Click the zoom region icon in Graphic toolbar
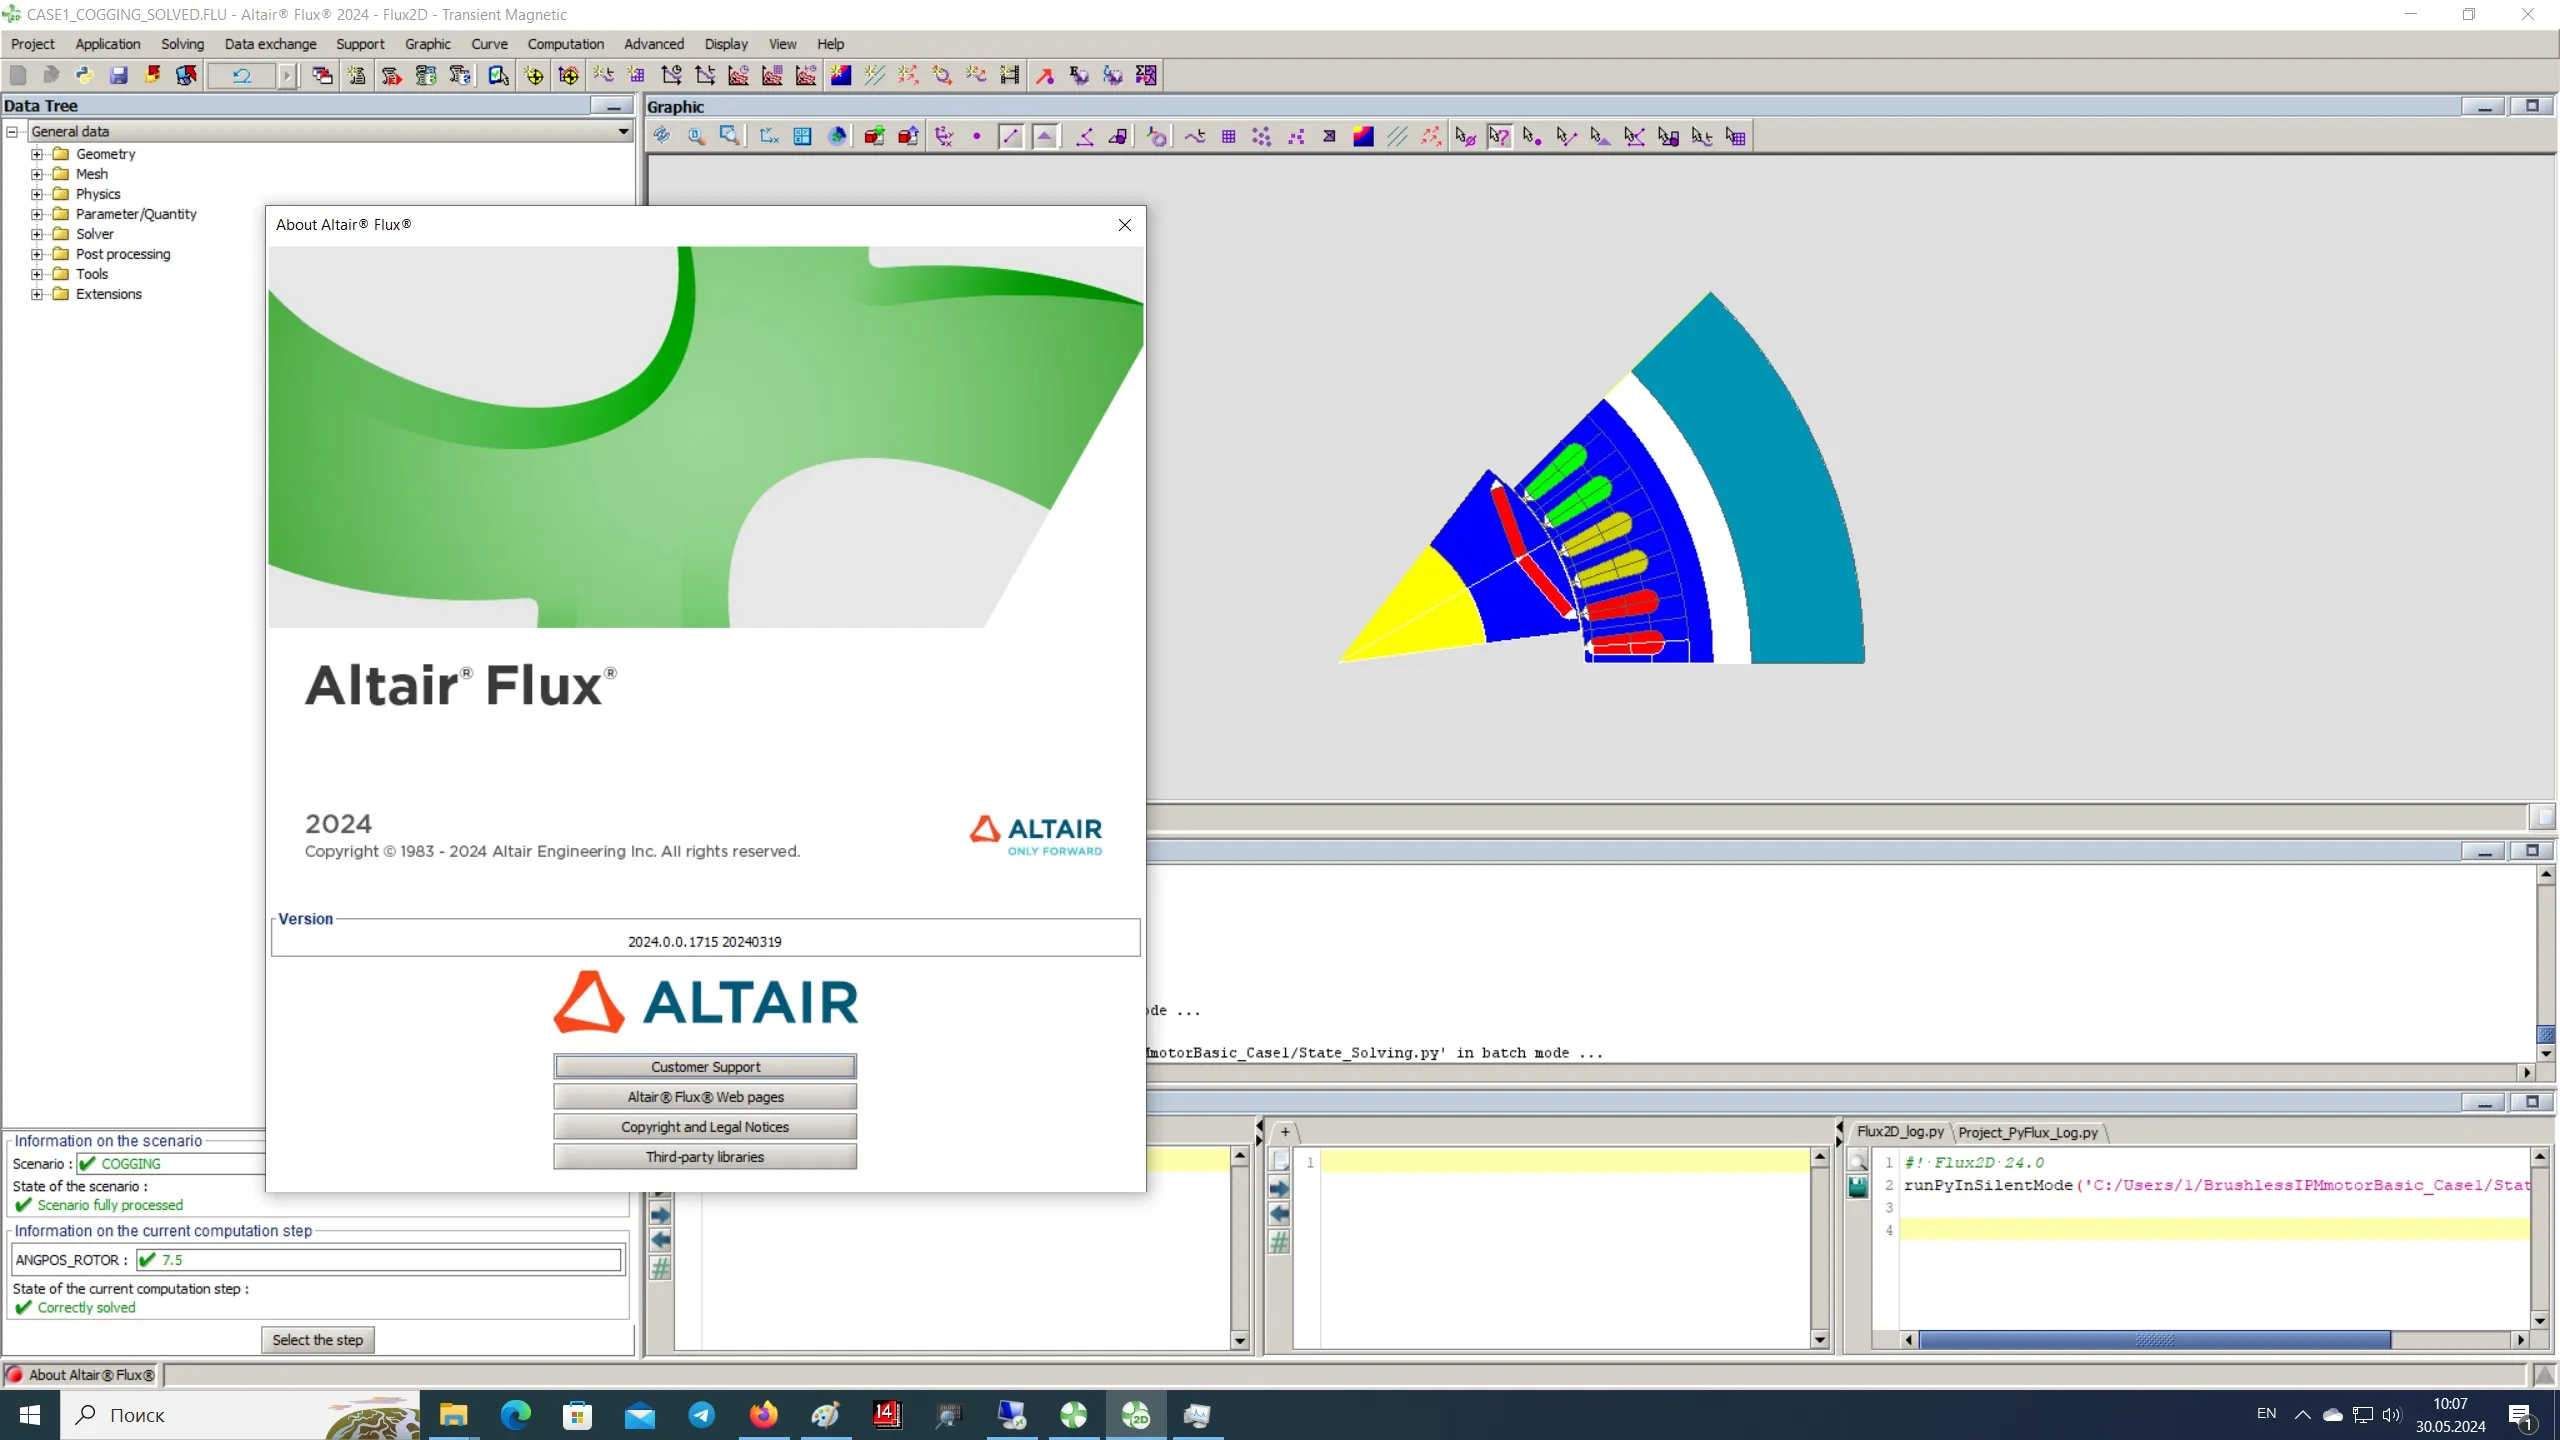Image resolution: width=2560 pixels, height=1440 pixels. (730, 136)
